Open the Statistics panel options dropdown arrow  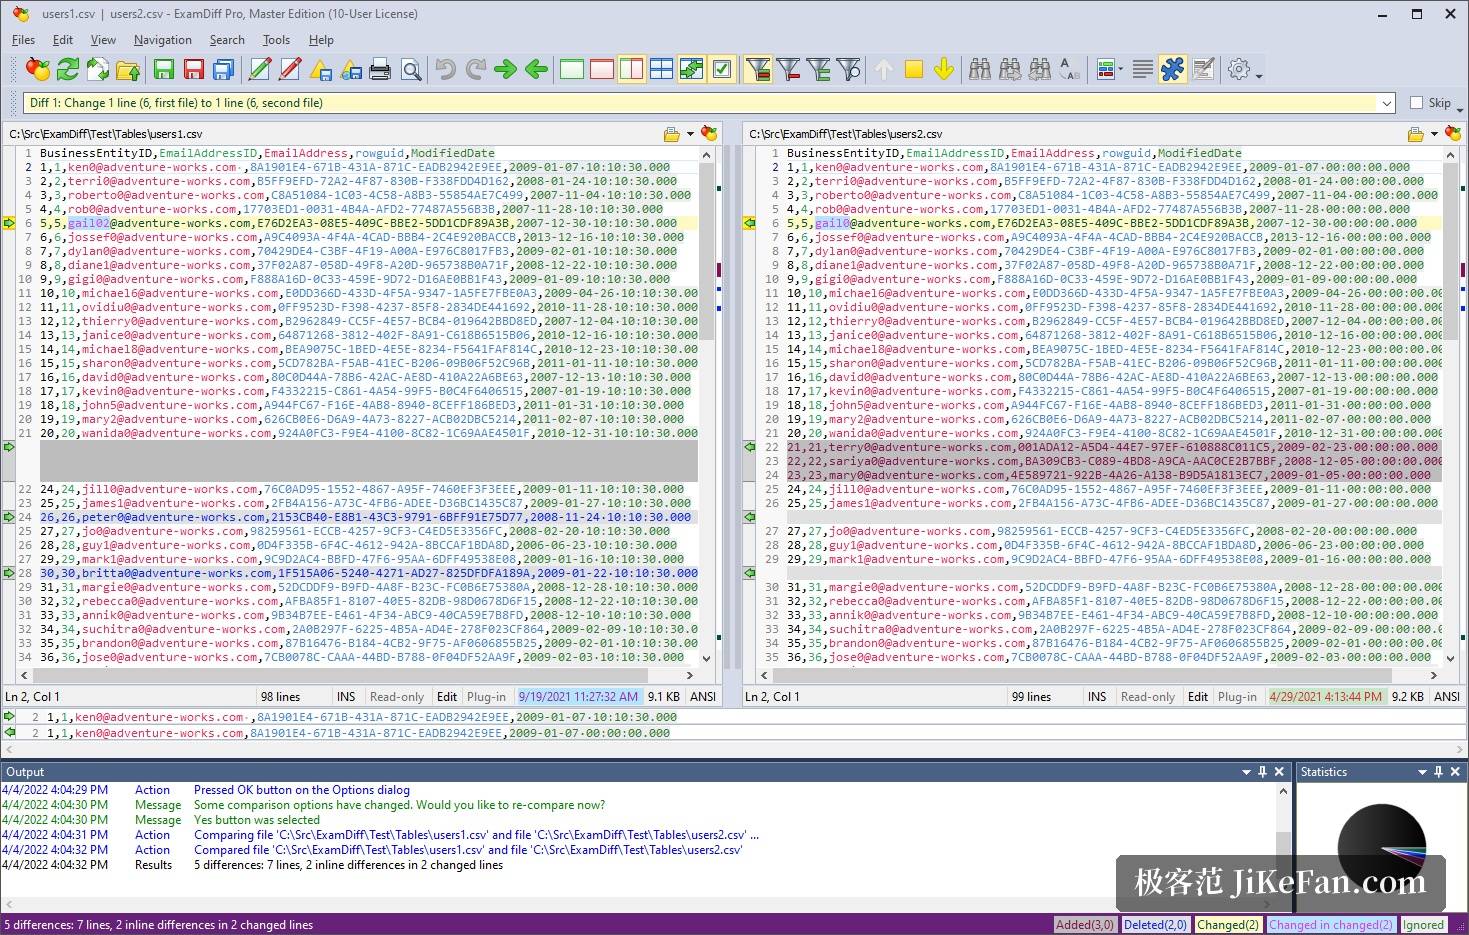[x=1422, y=772]
